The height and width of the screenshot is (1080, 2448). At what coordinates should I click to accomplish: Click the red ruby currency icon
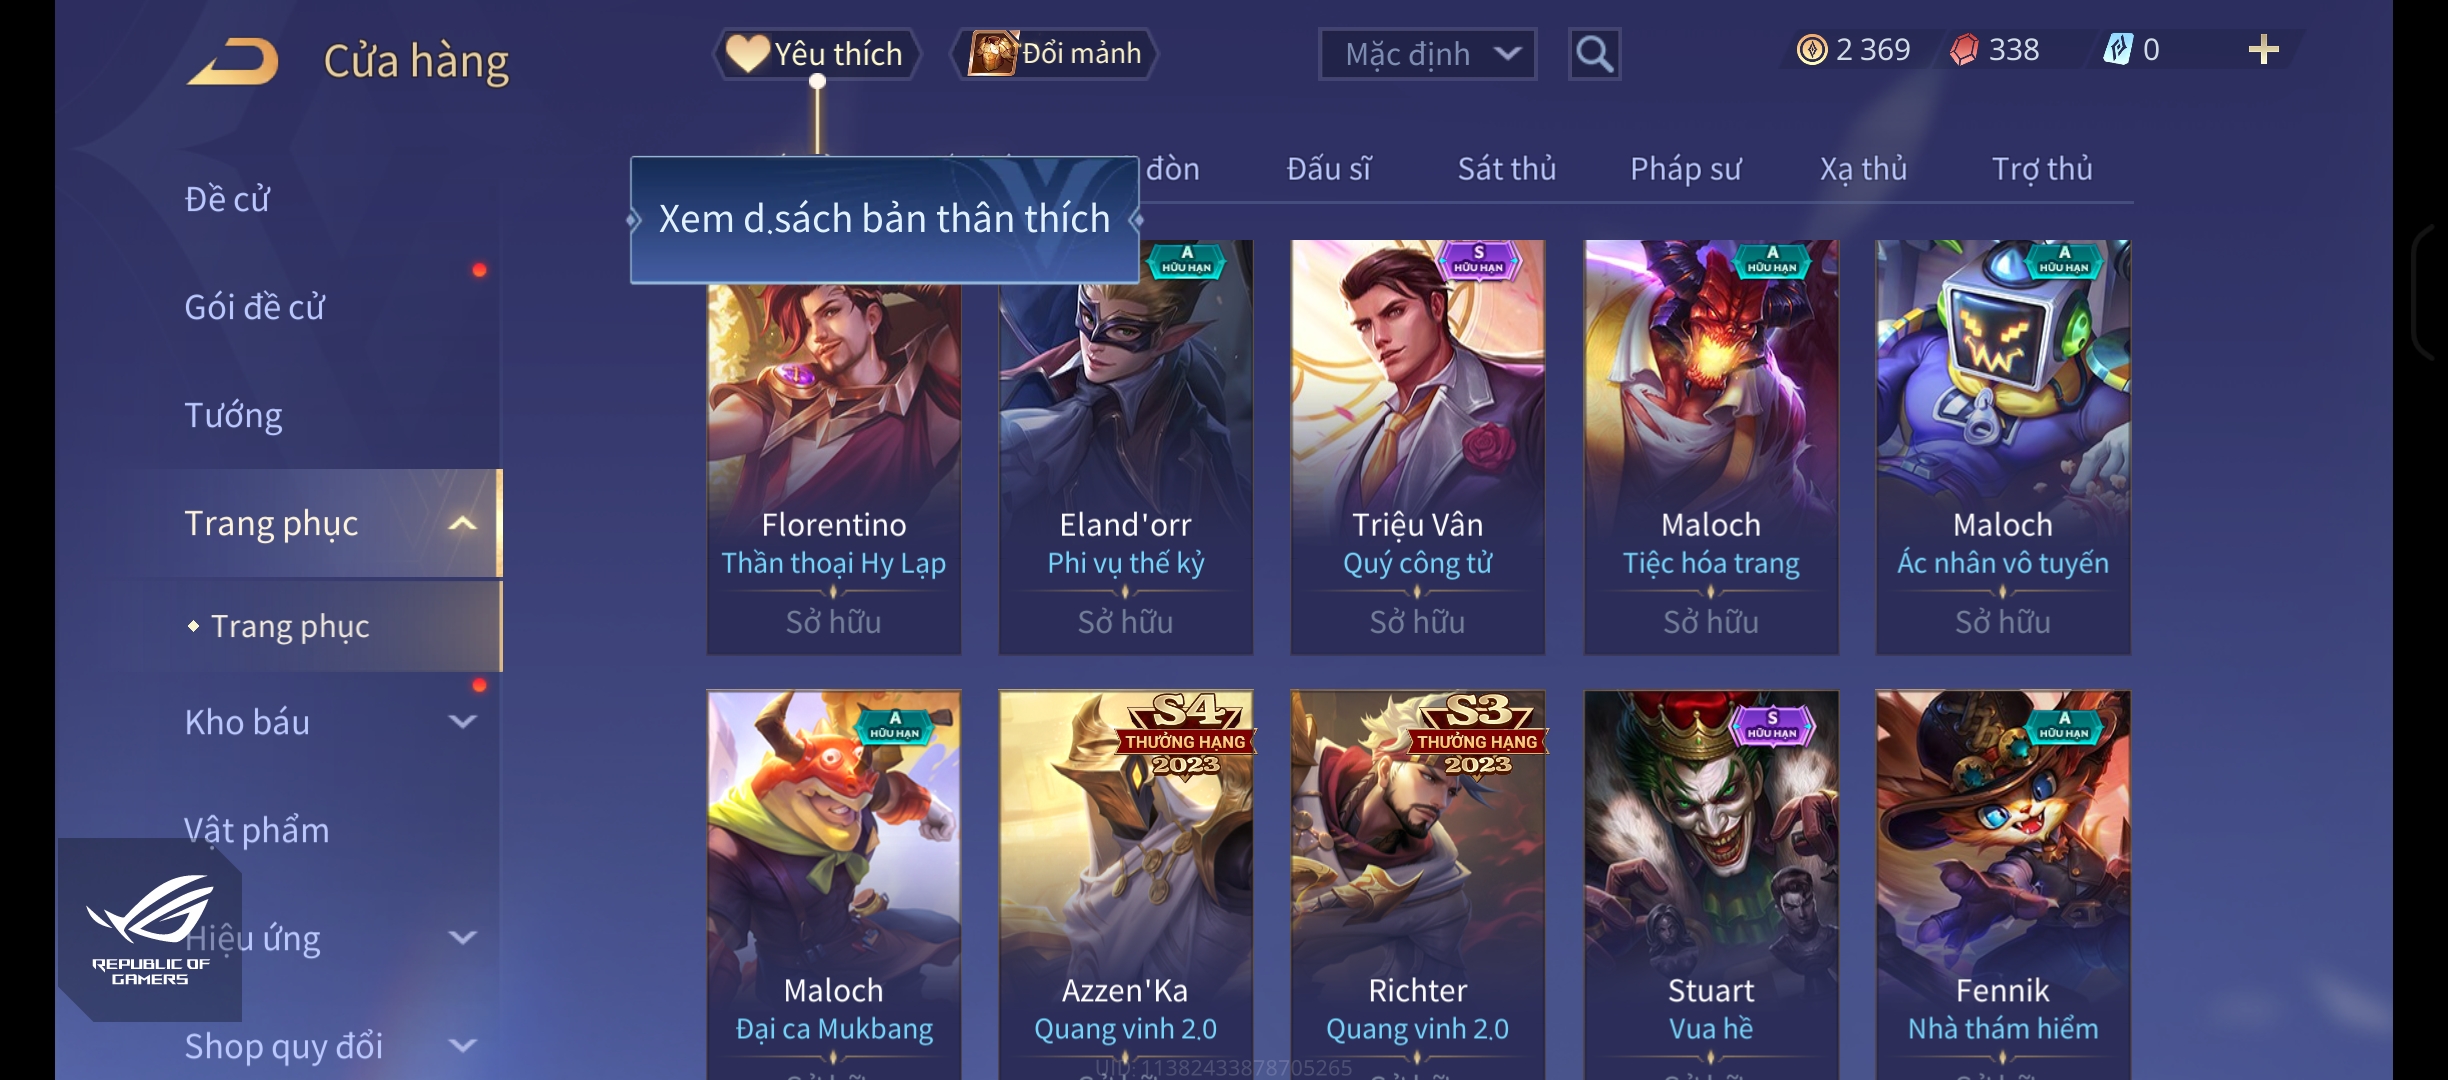[1964, 50]
